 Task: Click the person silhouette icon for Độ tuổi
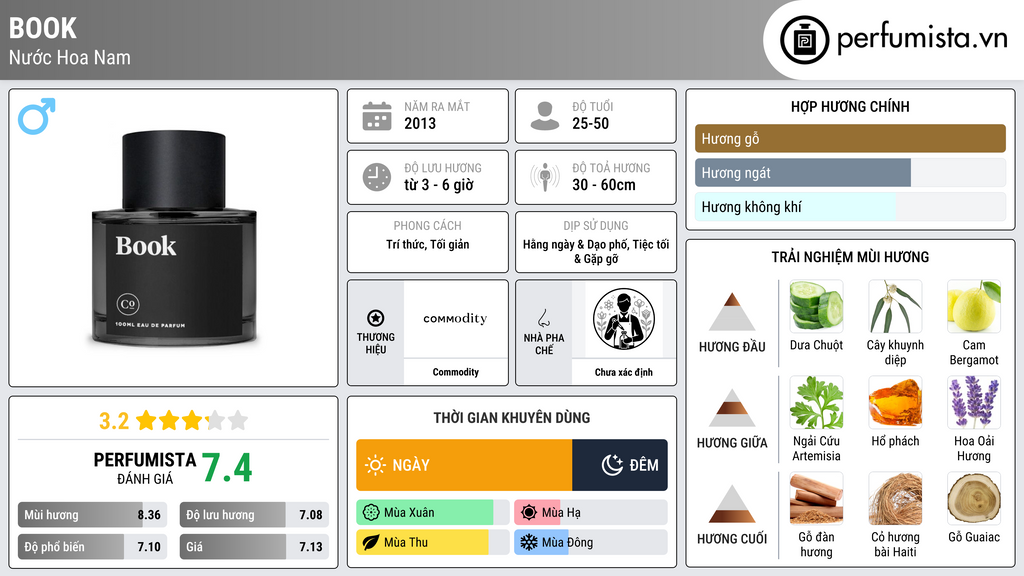coord(545,116)
